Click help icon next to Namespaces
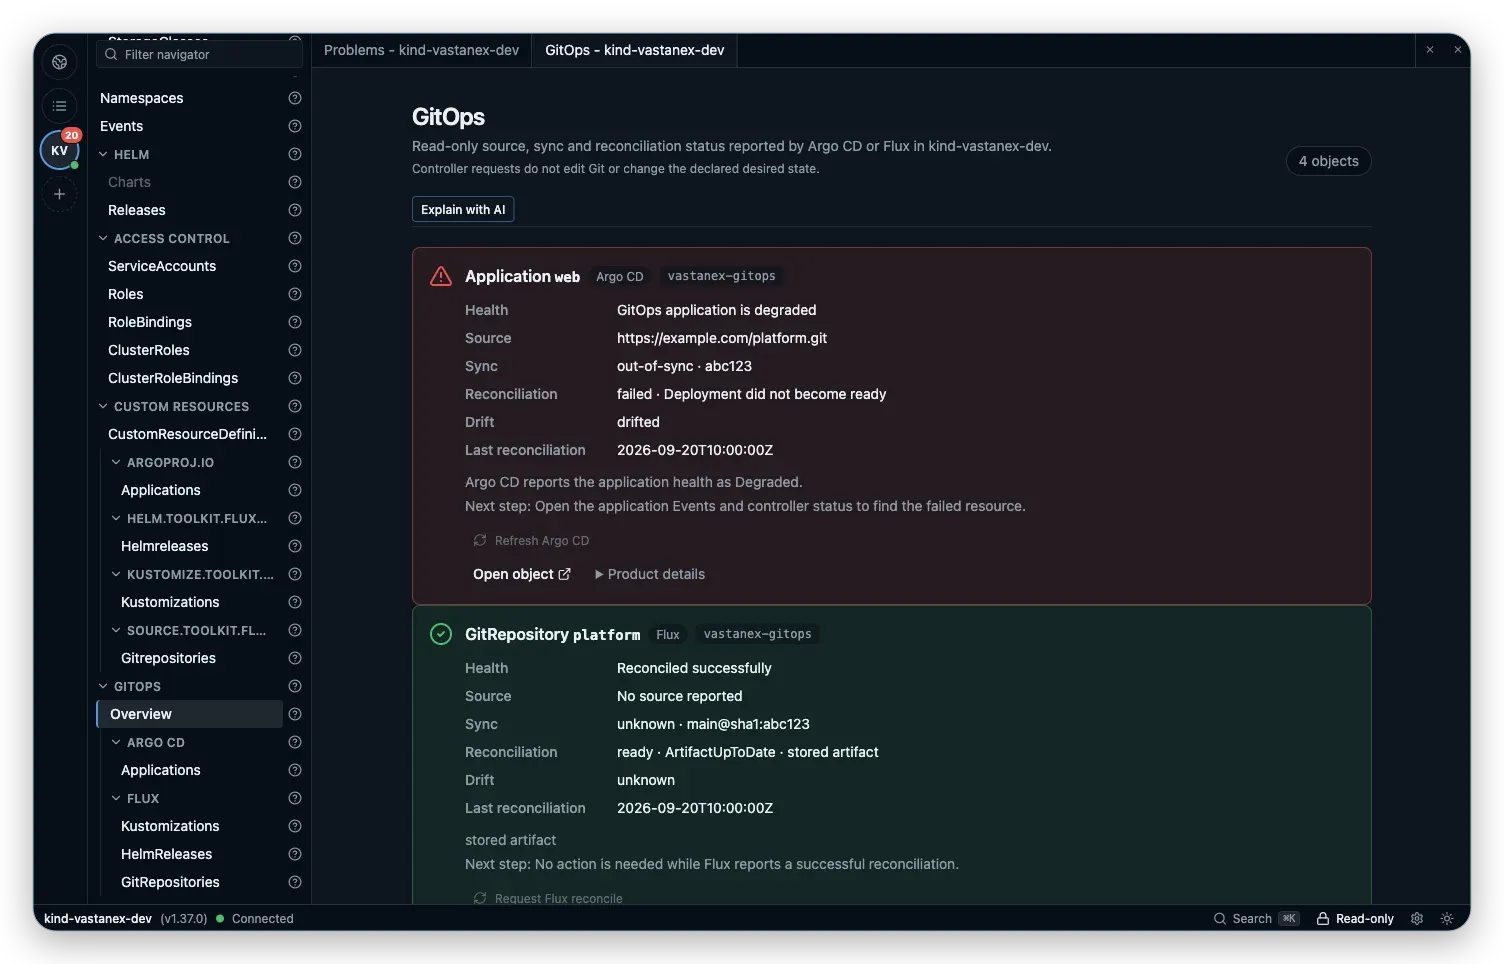Viewport: 1504px width, 964px height. [295, 98]
